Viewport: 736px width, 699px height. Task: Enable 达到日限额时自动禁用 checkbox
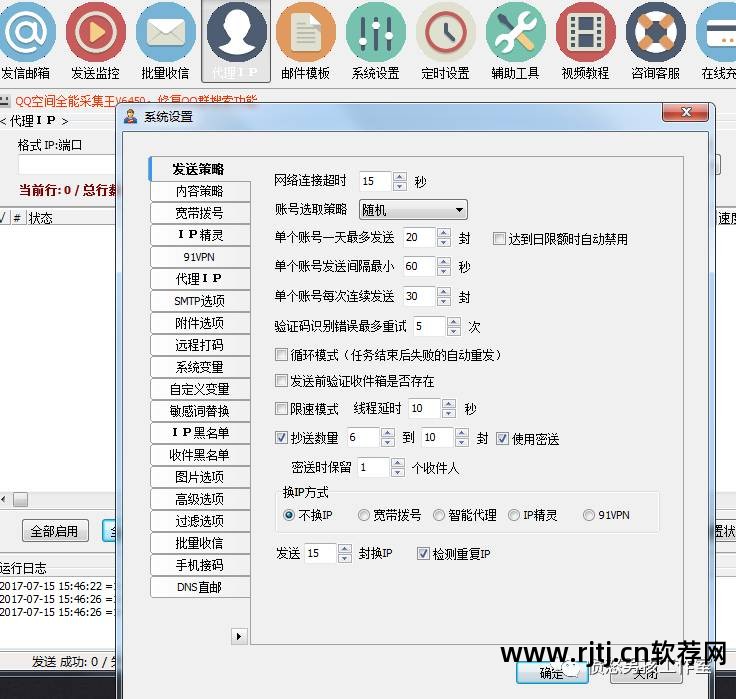point(499,239)
